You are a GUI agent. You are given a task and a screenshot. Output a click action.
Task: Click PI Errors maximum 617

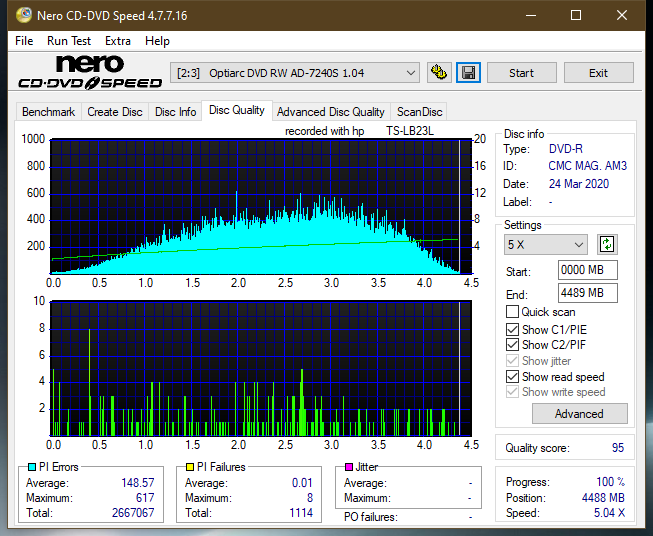(145, 498)
